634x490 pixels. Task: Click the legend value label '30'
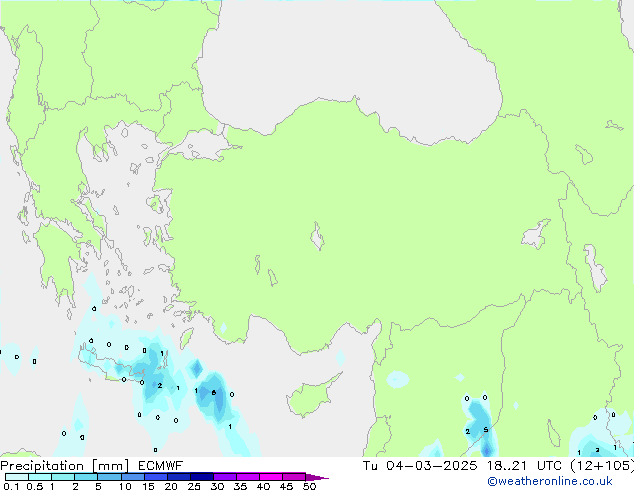tap(217, 486)
